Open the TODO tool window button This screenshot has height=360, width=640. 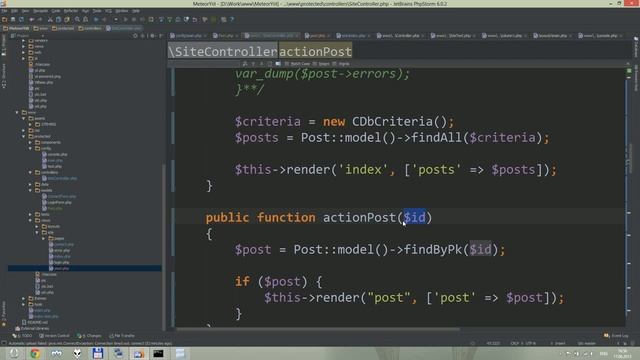(x=22, y=336)
